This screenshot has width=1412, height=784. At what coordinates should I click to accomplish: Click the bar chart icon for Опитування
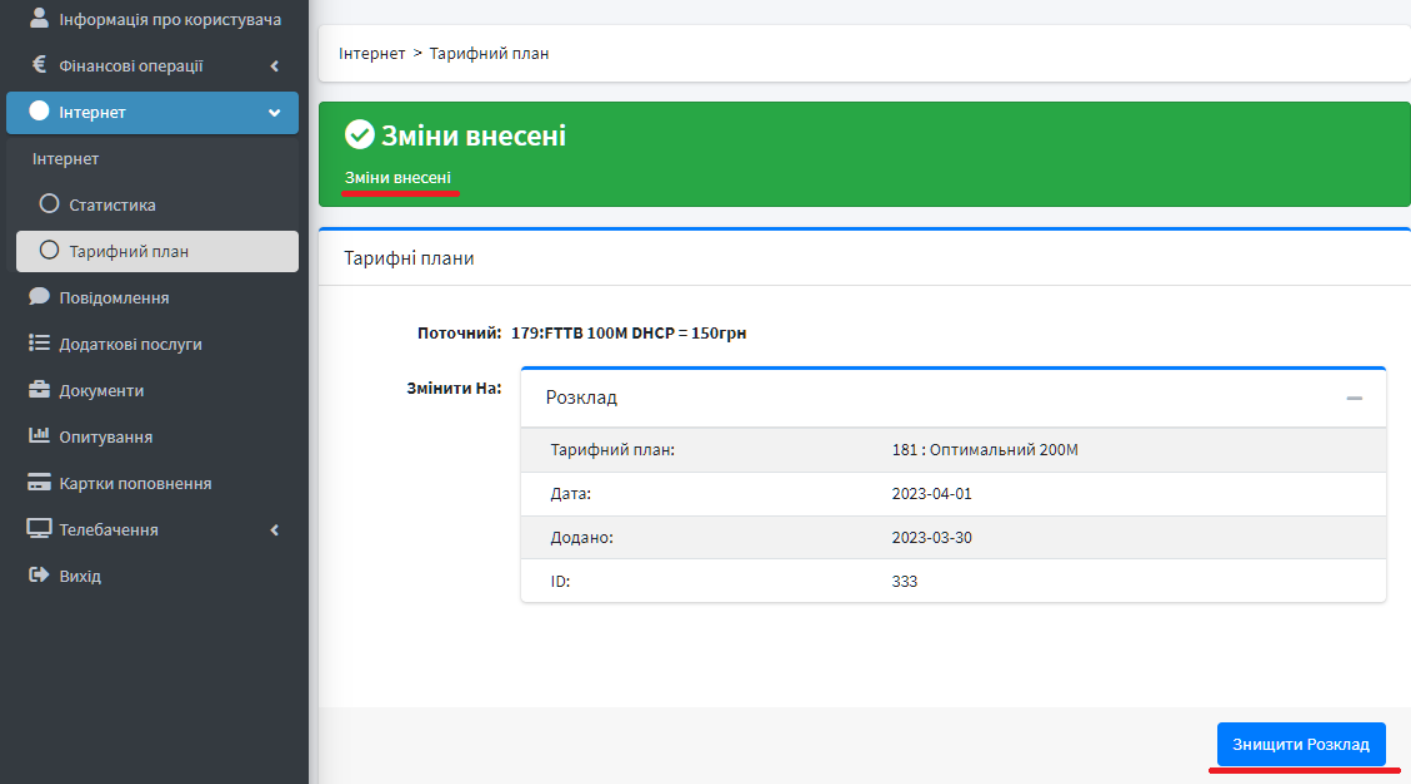(x=39, y=436)
